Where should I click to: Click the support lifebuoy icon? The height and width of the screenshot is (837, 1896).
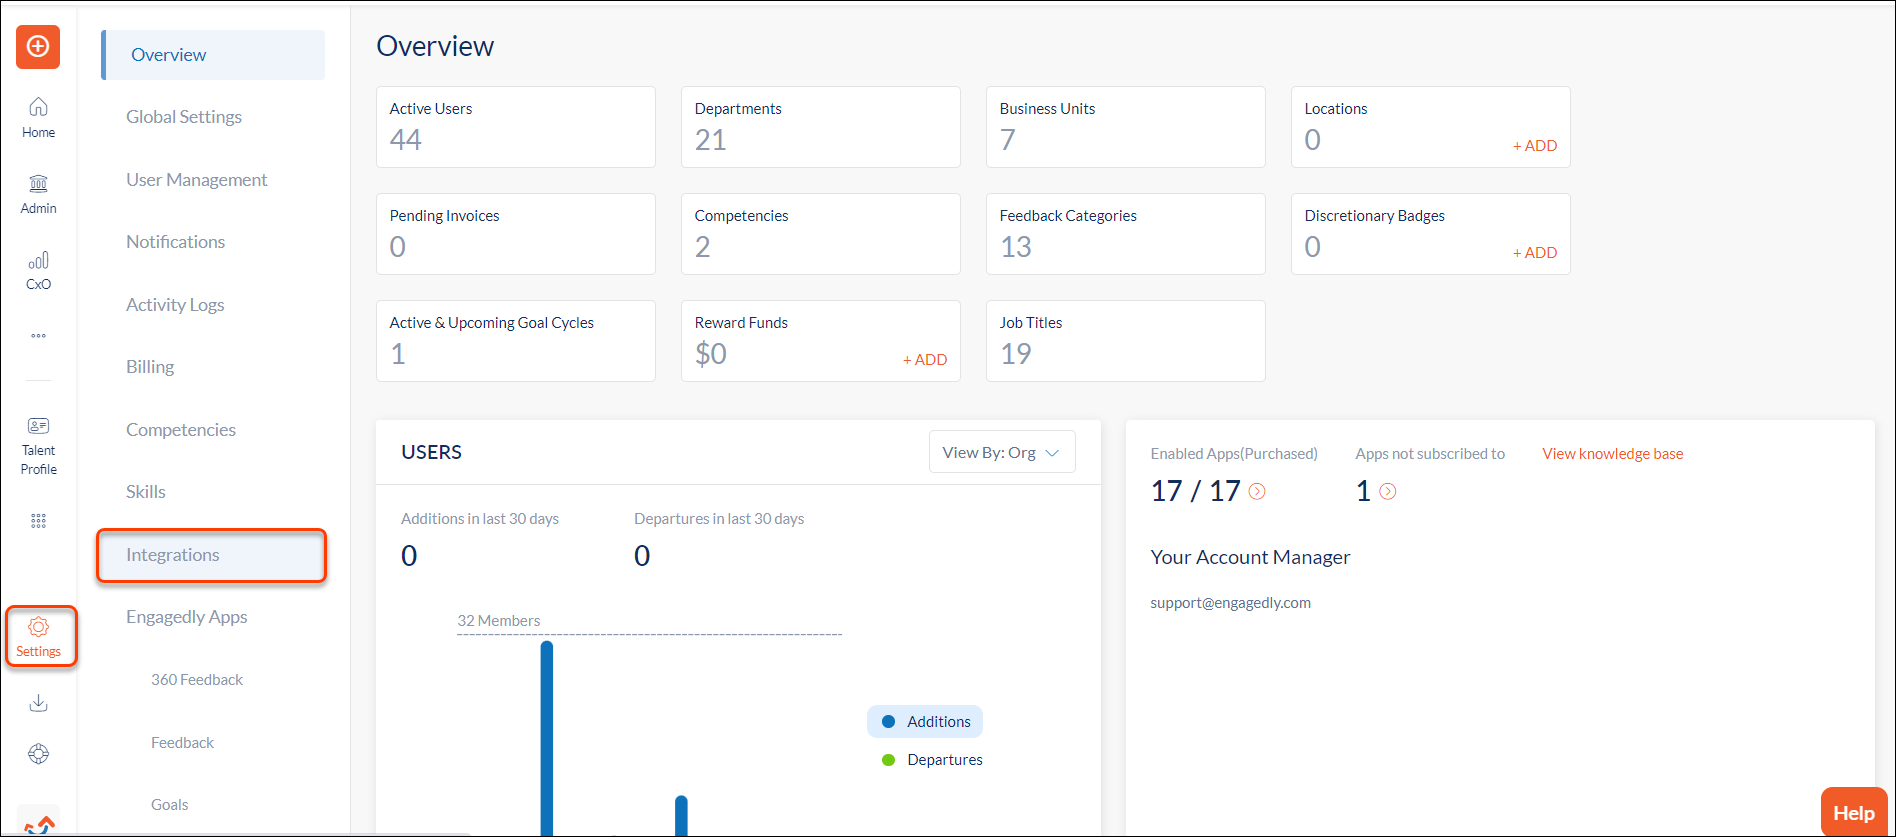38,754
